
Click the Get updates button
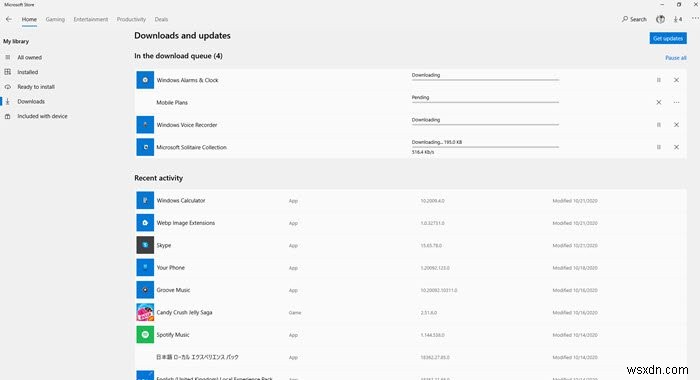click(668, 38)
